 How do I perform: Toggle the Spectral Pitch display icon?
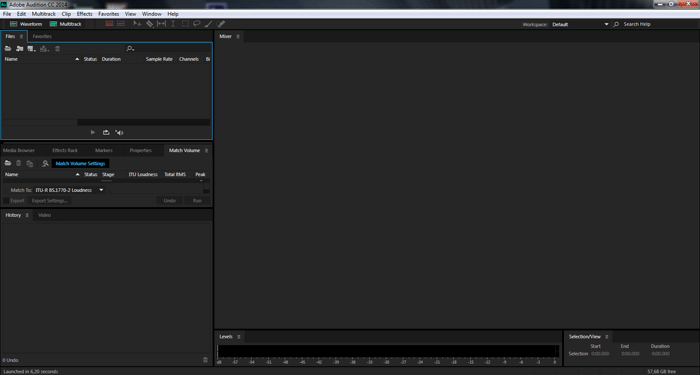tap(121, 24)
